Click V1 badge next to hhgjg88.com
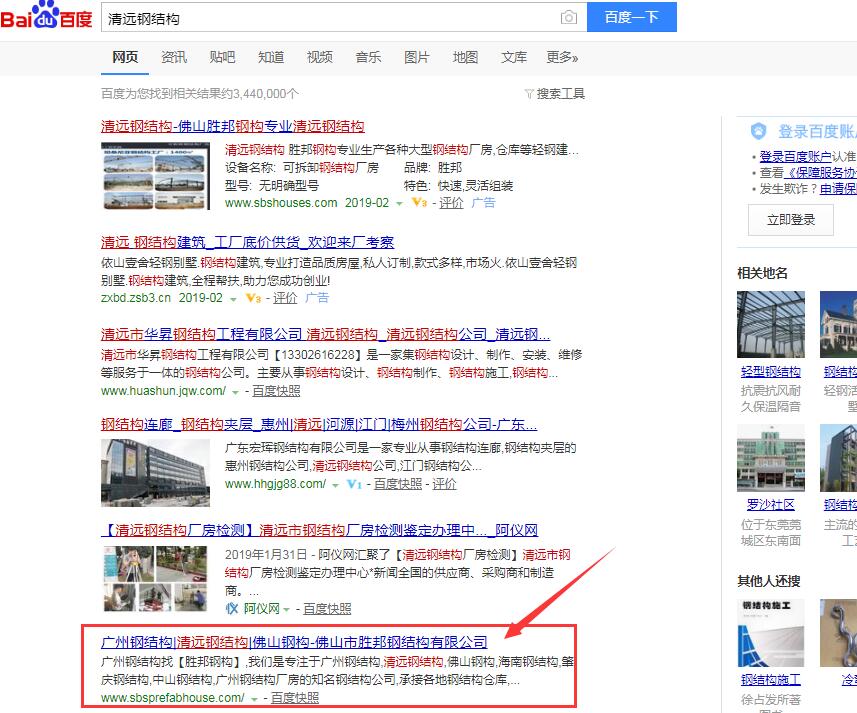This screenshot has height=713, width=857. pyautogui.click(x=353, y=484)
